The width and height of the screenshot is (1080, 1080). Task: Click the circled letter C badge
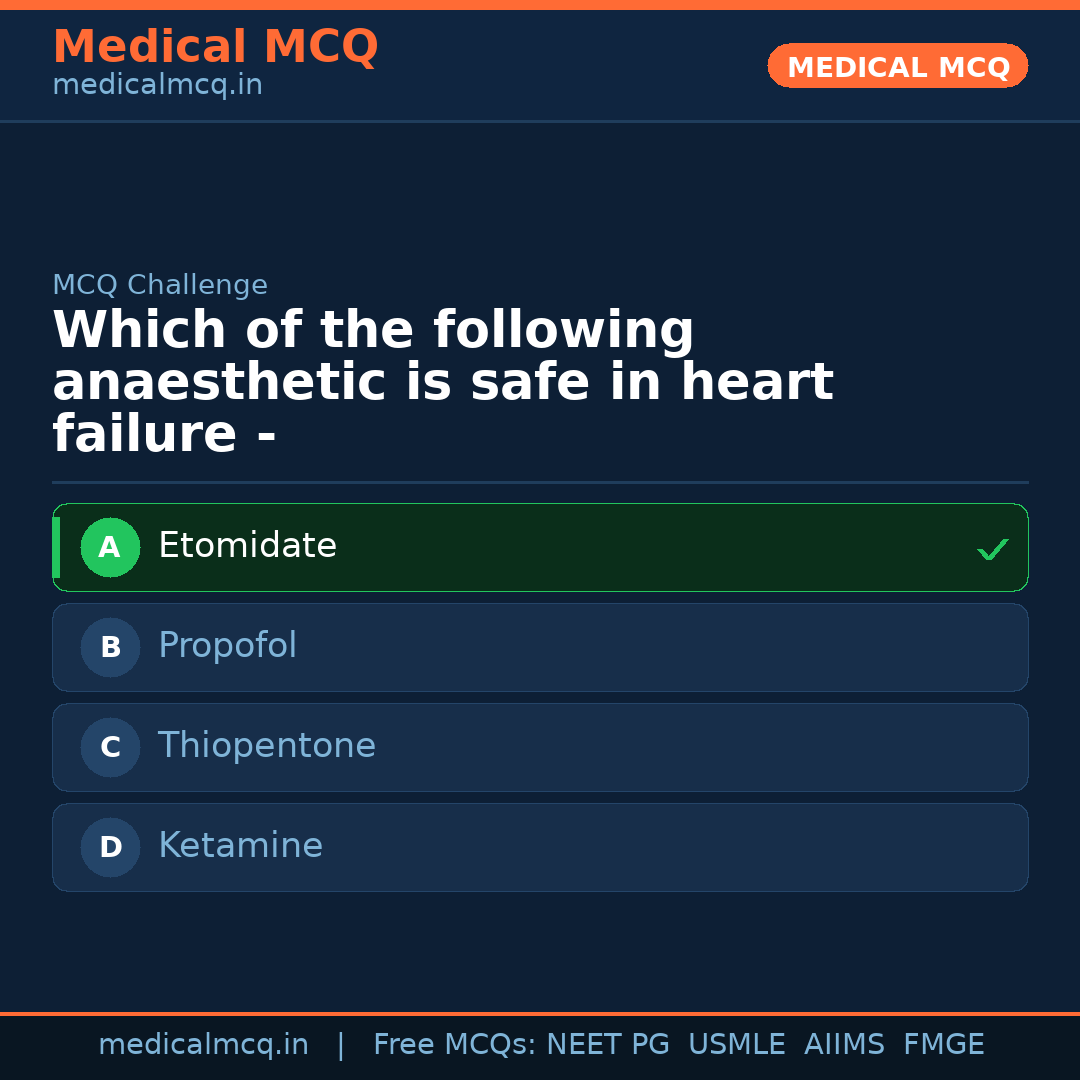click(110, 747)
